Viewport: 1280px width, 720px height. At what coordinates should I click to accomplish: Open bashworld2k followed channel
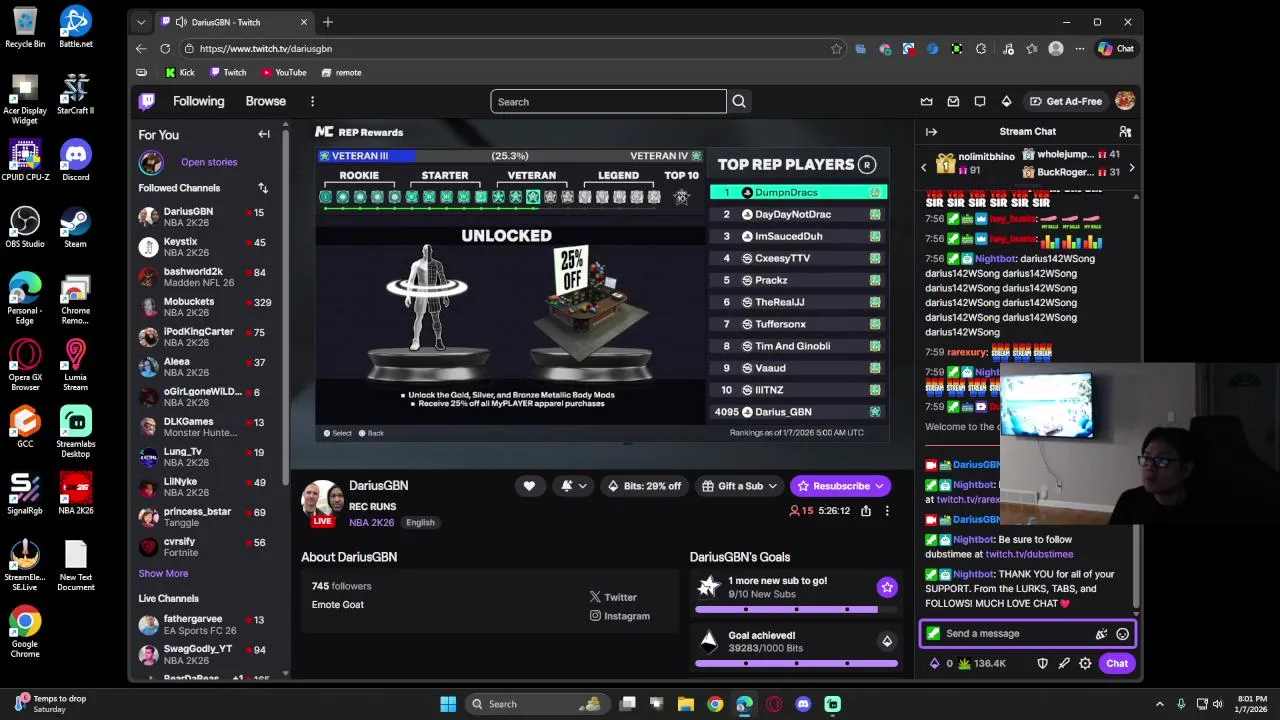tap(210, 277)
